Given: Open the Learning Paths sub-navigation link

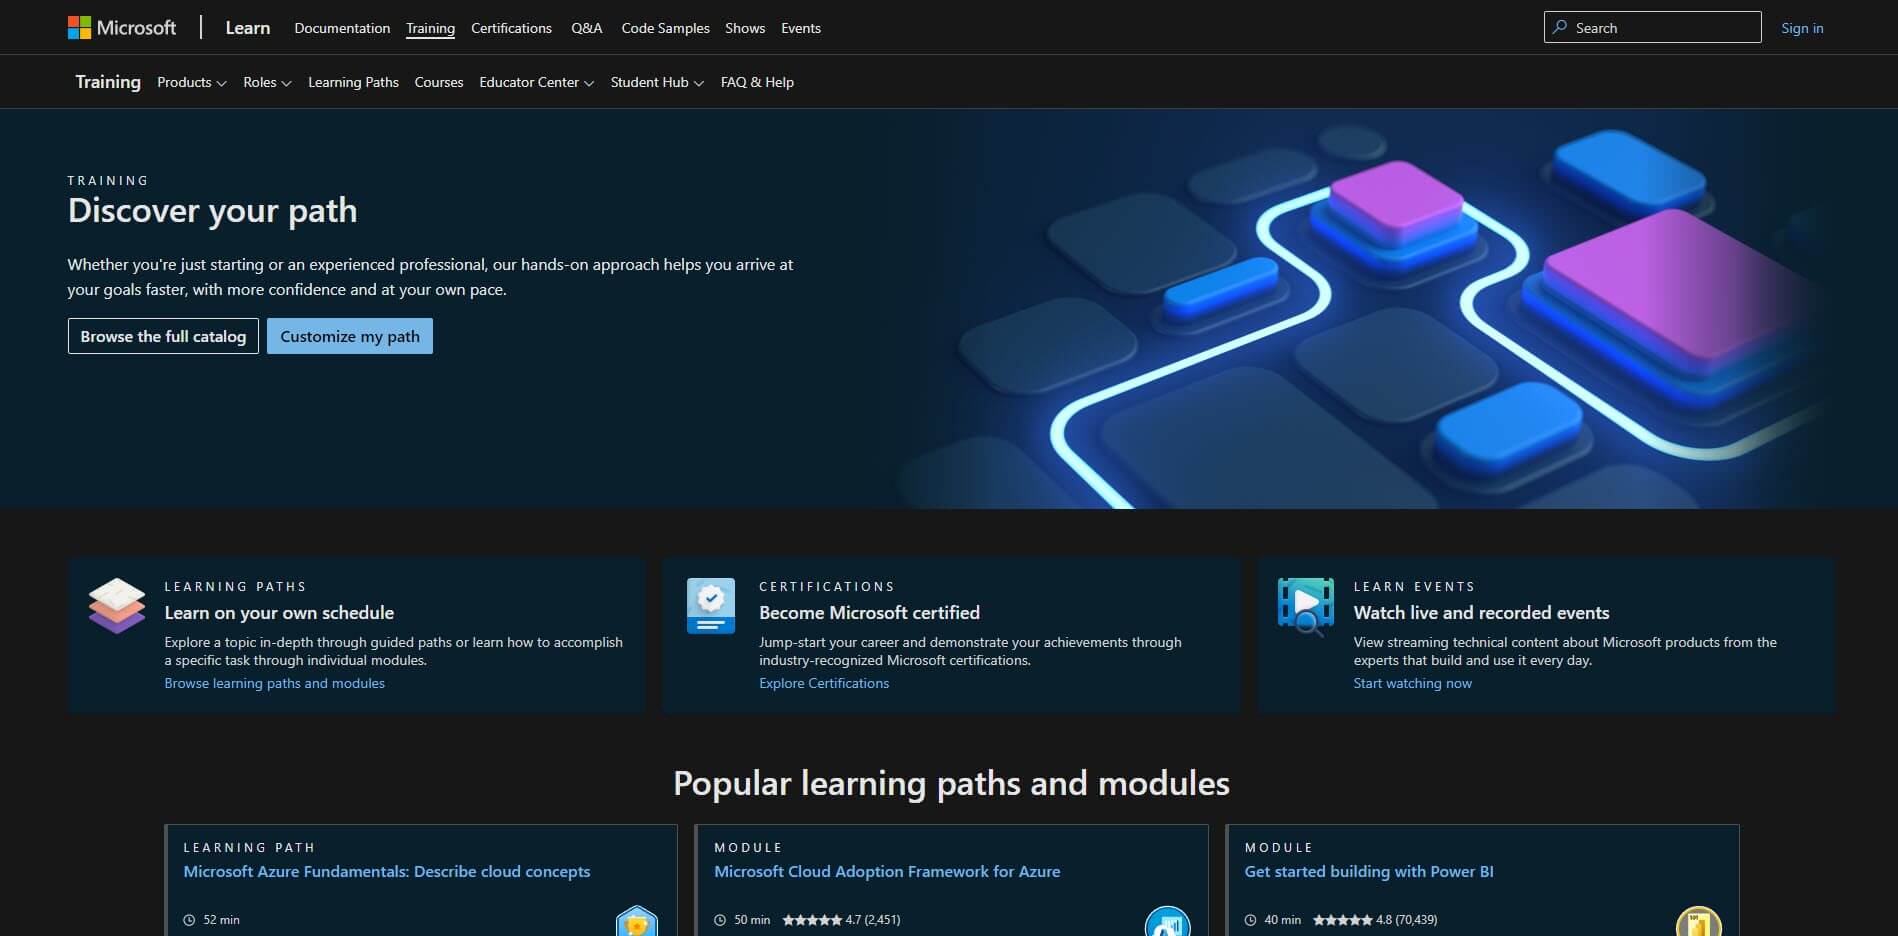Looking at the screenshot, I should tap(353, 82).
